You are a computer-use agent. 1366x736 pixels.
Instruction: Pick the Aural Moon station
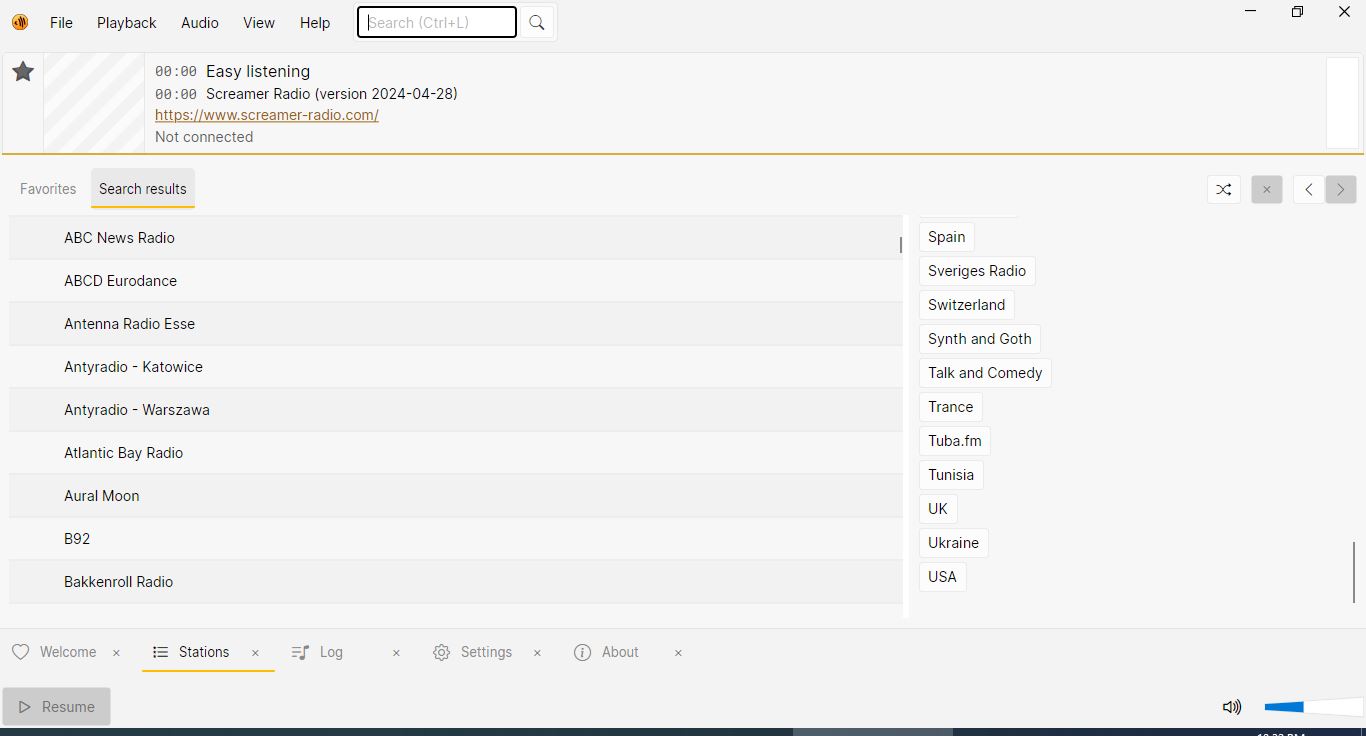(456, 496)
